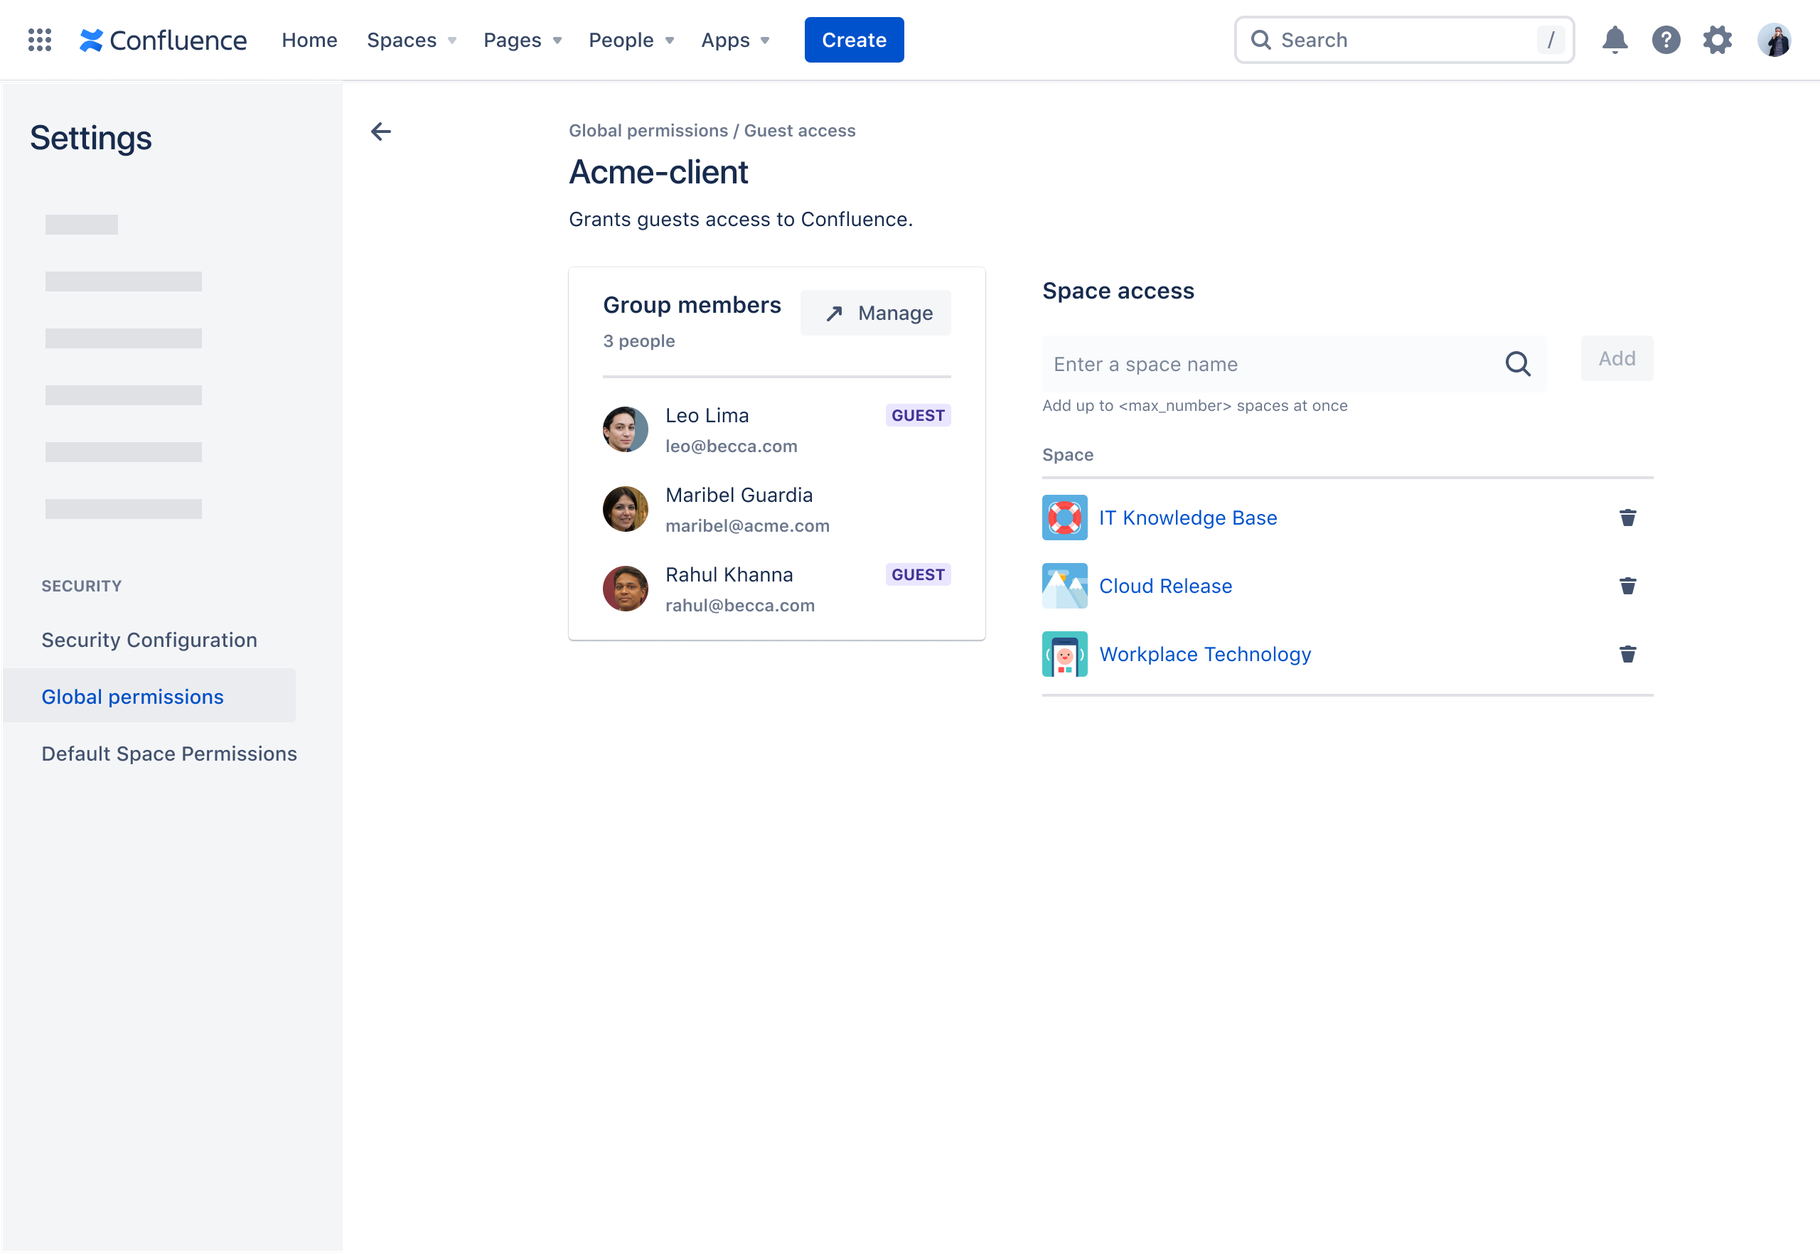
Task: Expand the Apps dropdown
Action: (734, 40)
